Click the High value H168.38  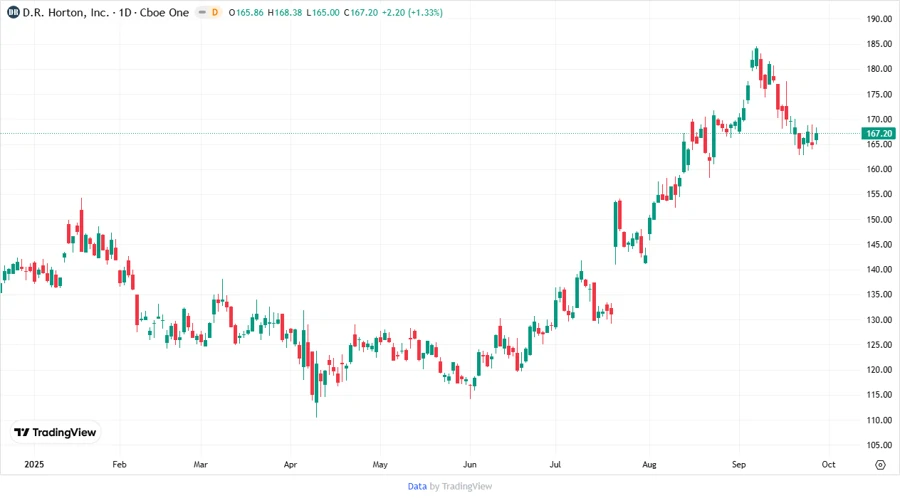click(285, 12)
